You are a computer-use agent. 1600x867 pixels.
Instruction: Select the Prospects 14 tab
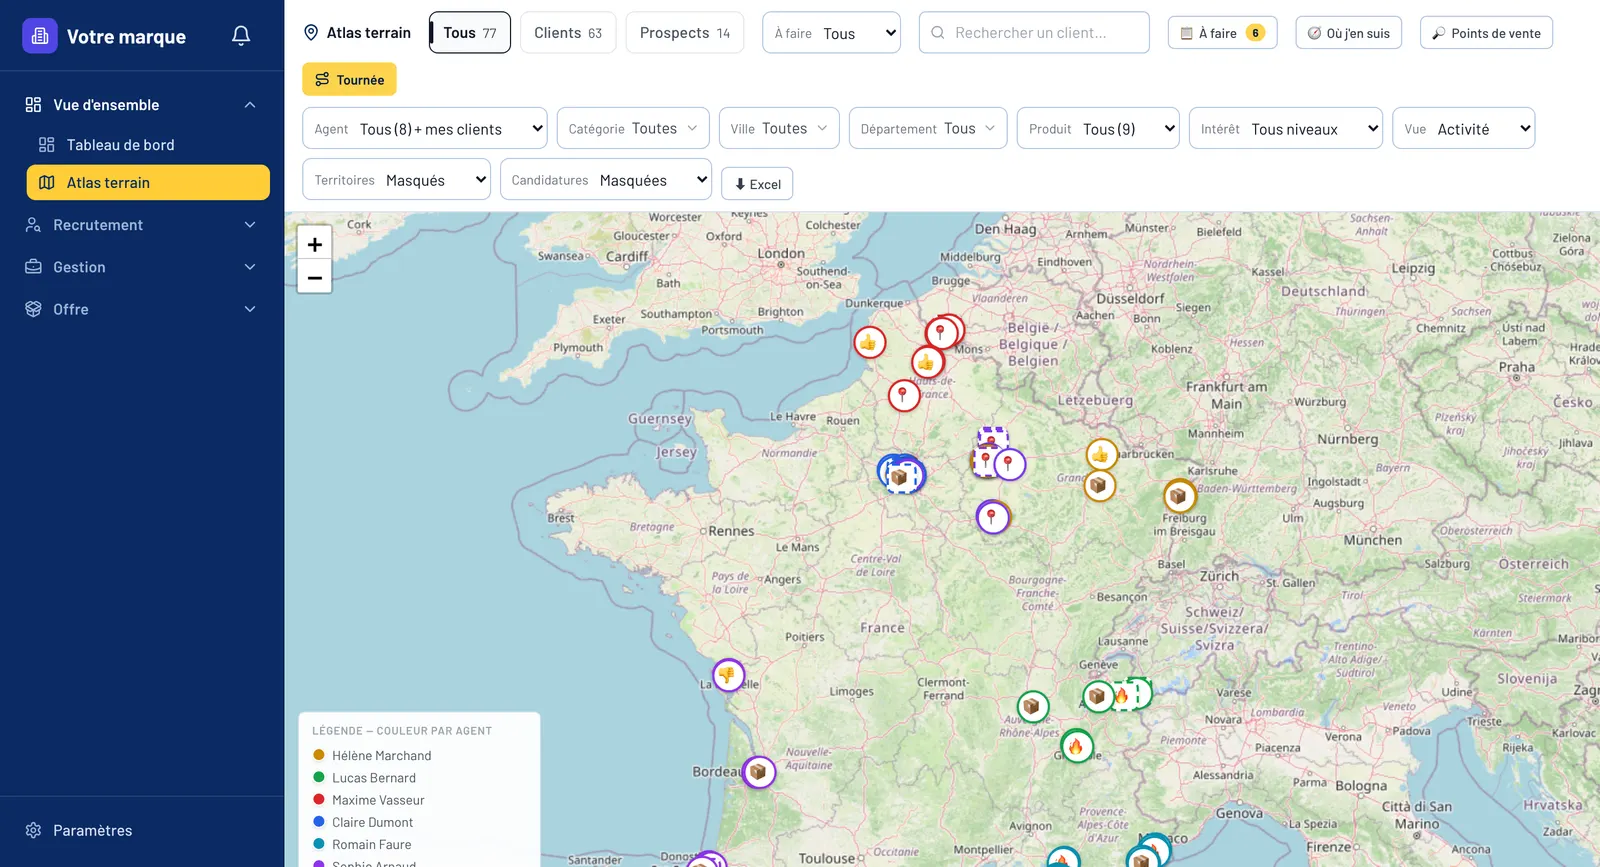(685, 33)
